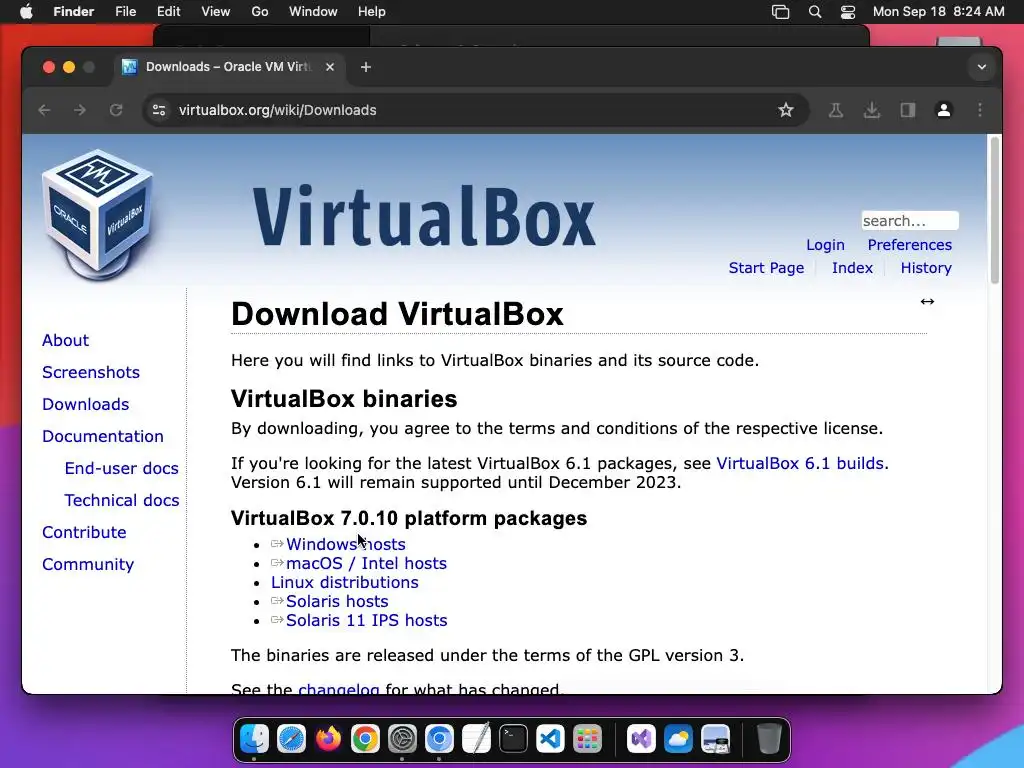This screenshot has height=768, width=1024.
Task: Open a new tab with plus button
Action: click(366, 67)
